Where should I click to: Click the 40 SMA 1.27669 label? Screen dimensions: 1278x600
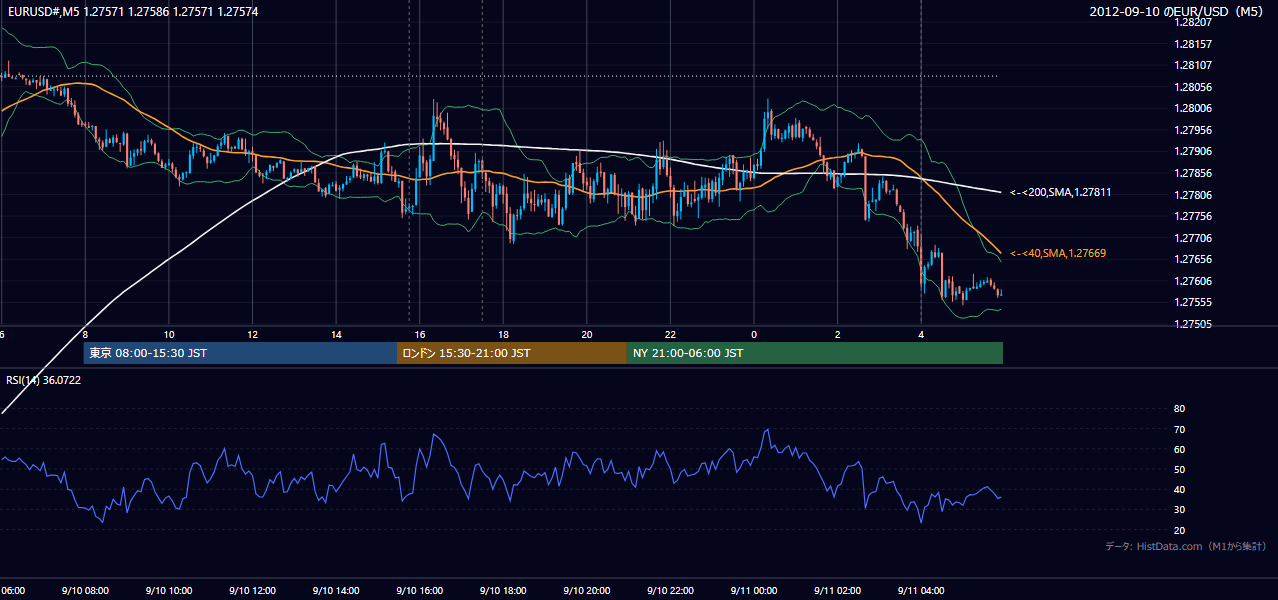pos(1058,254)
